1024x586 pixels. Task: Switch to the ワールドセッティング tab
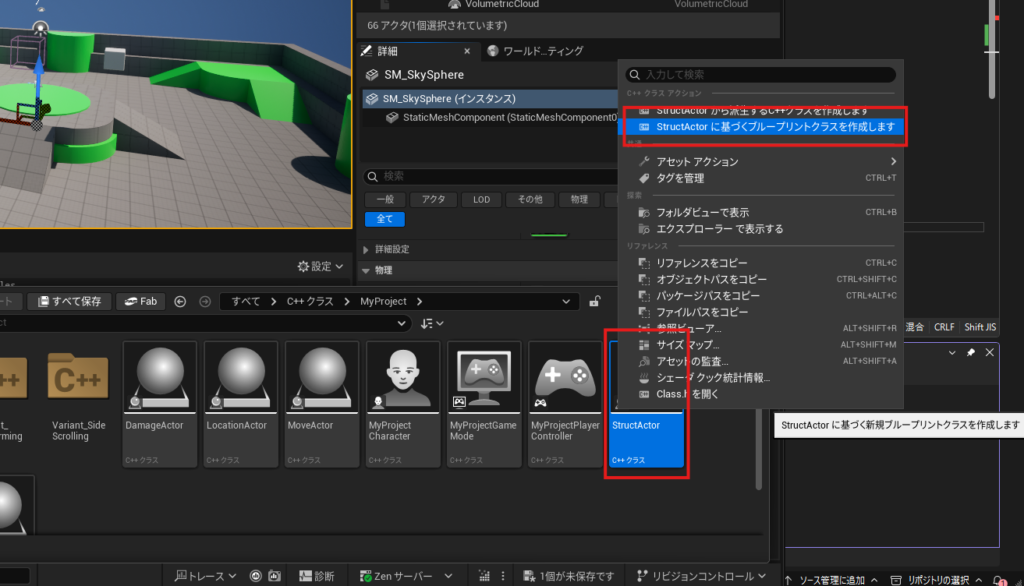(536, 51)
